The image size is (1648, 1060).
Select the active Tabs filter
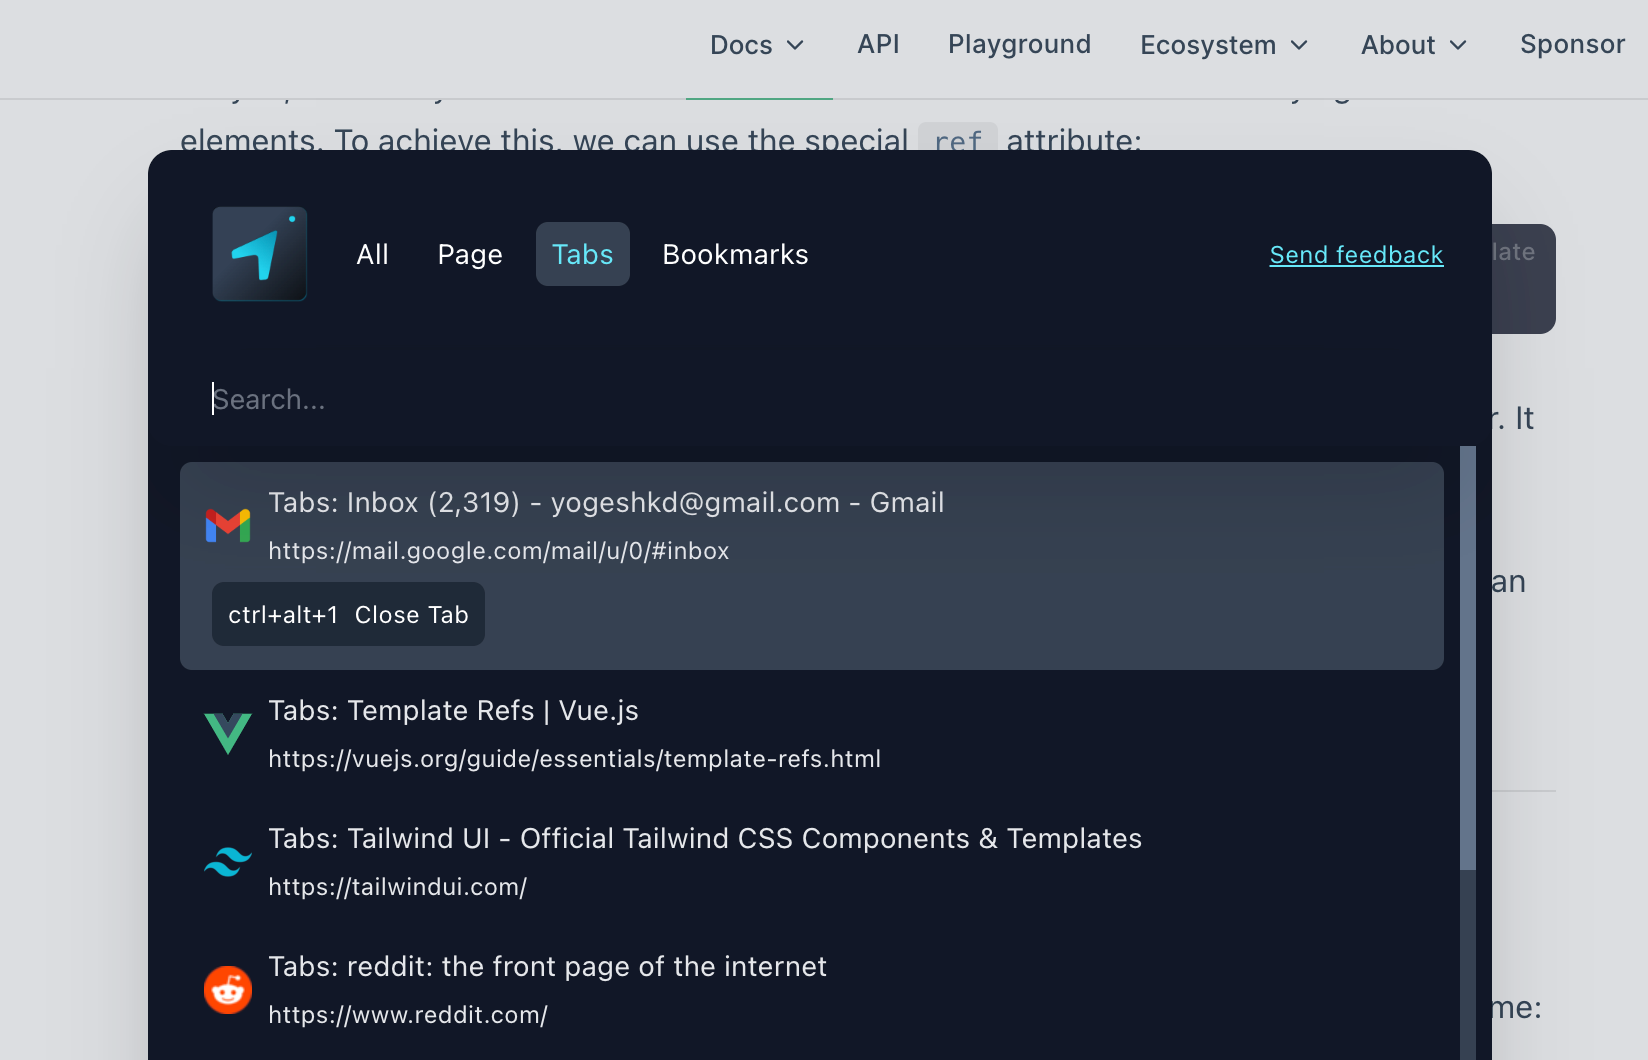[583, 255]
